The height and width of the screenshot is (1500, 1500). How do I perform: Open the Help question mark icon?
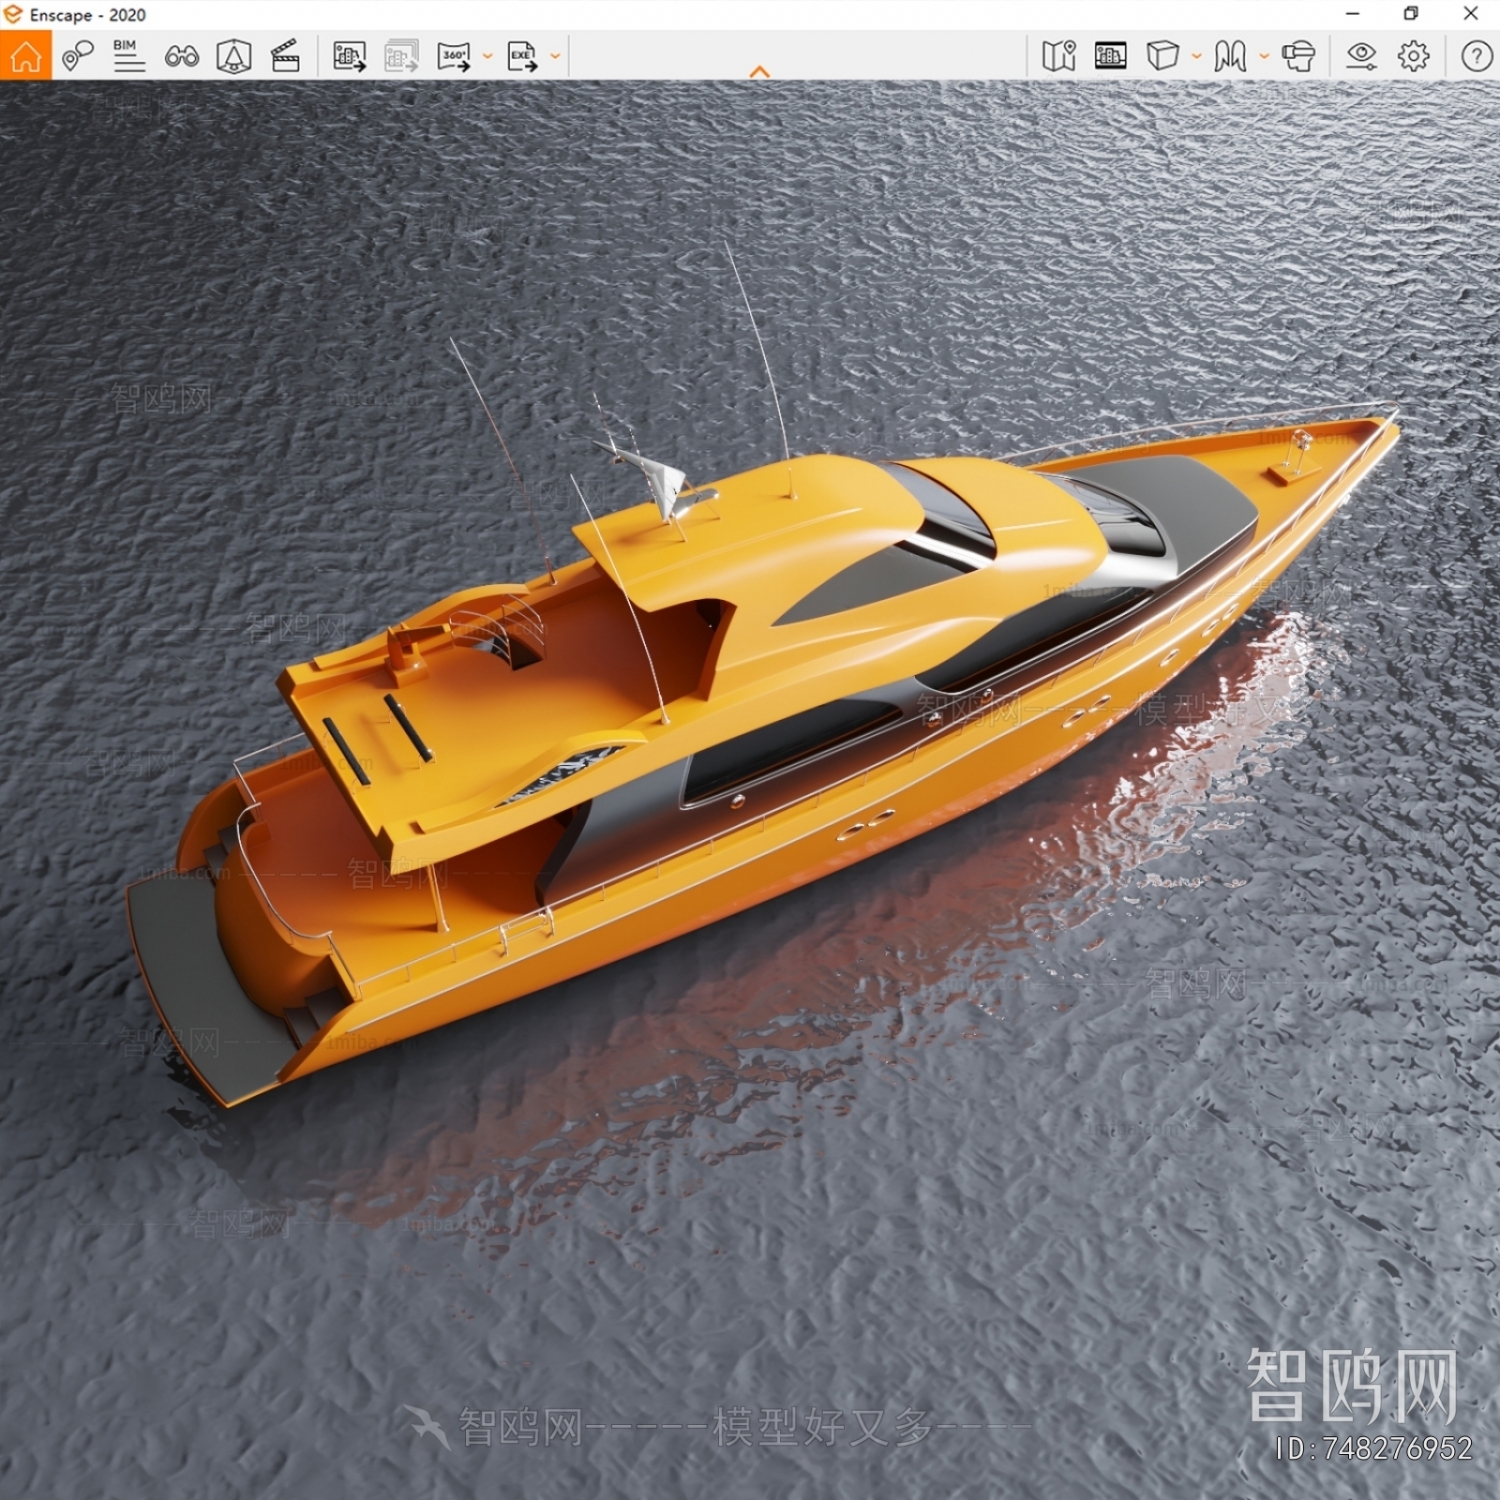point(1477,56)
